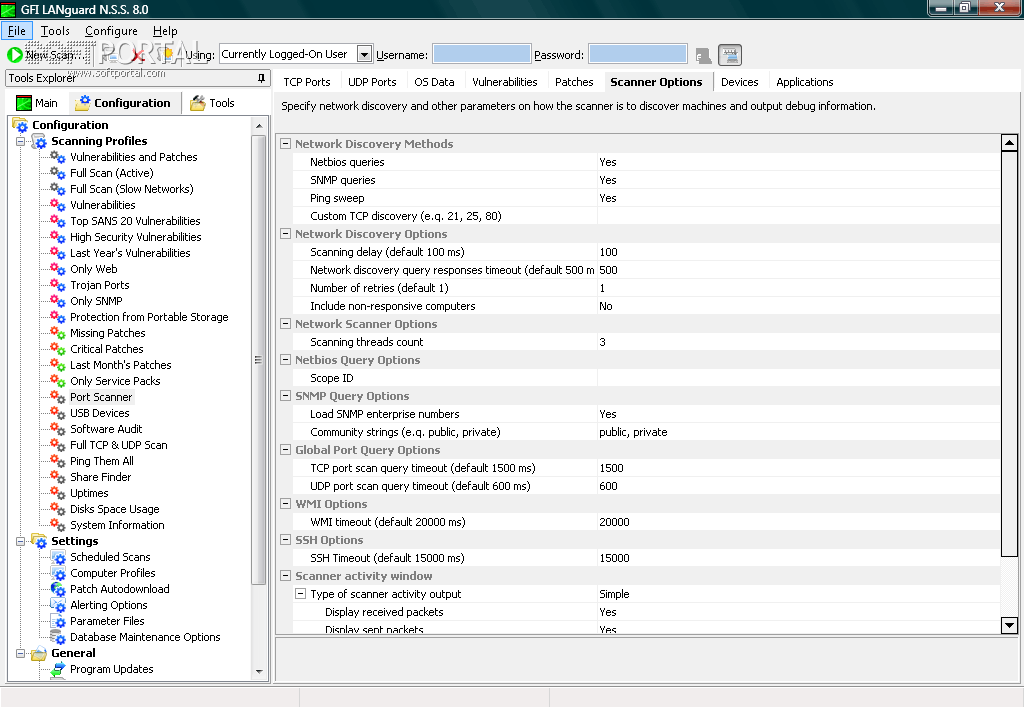Switch to the TCP Ports tab
Screen dimensions: 1024x708
coord(307,82)
